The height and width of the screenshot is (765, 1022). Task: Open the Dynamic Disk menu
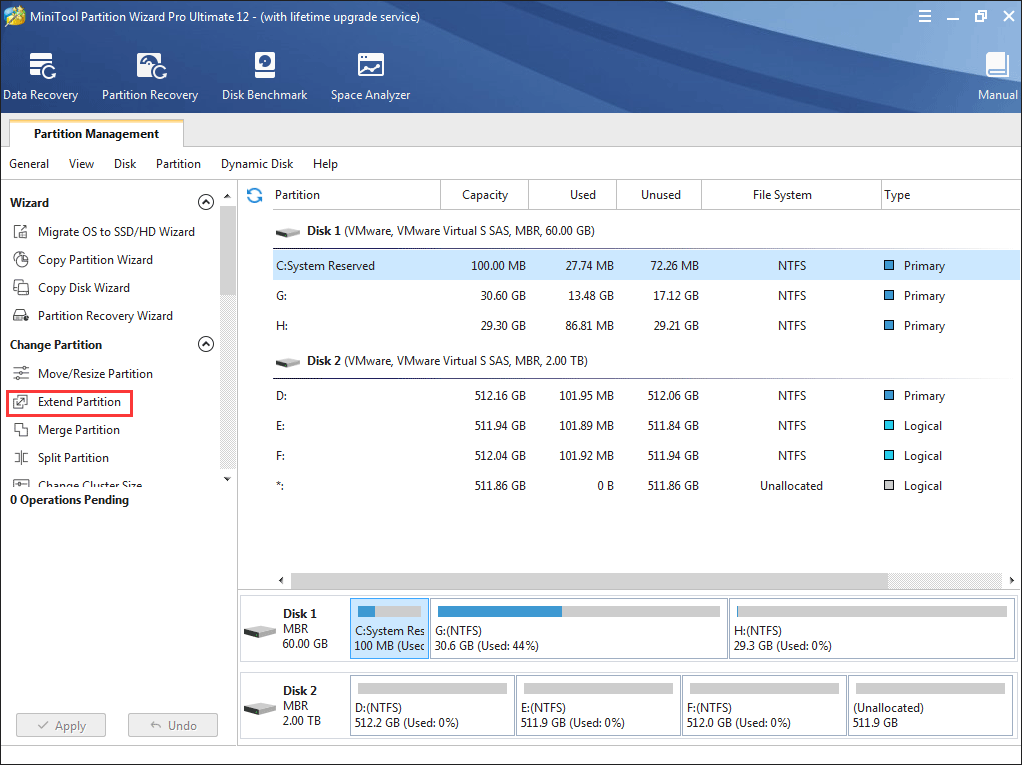257,164
